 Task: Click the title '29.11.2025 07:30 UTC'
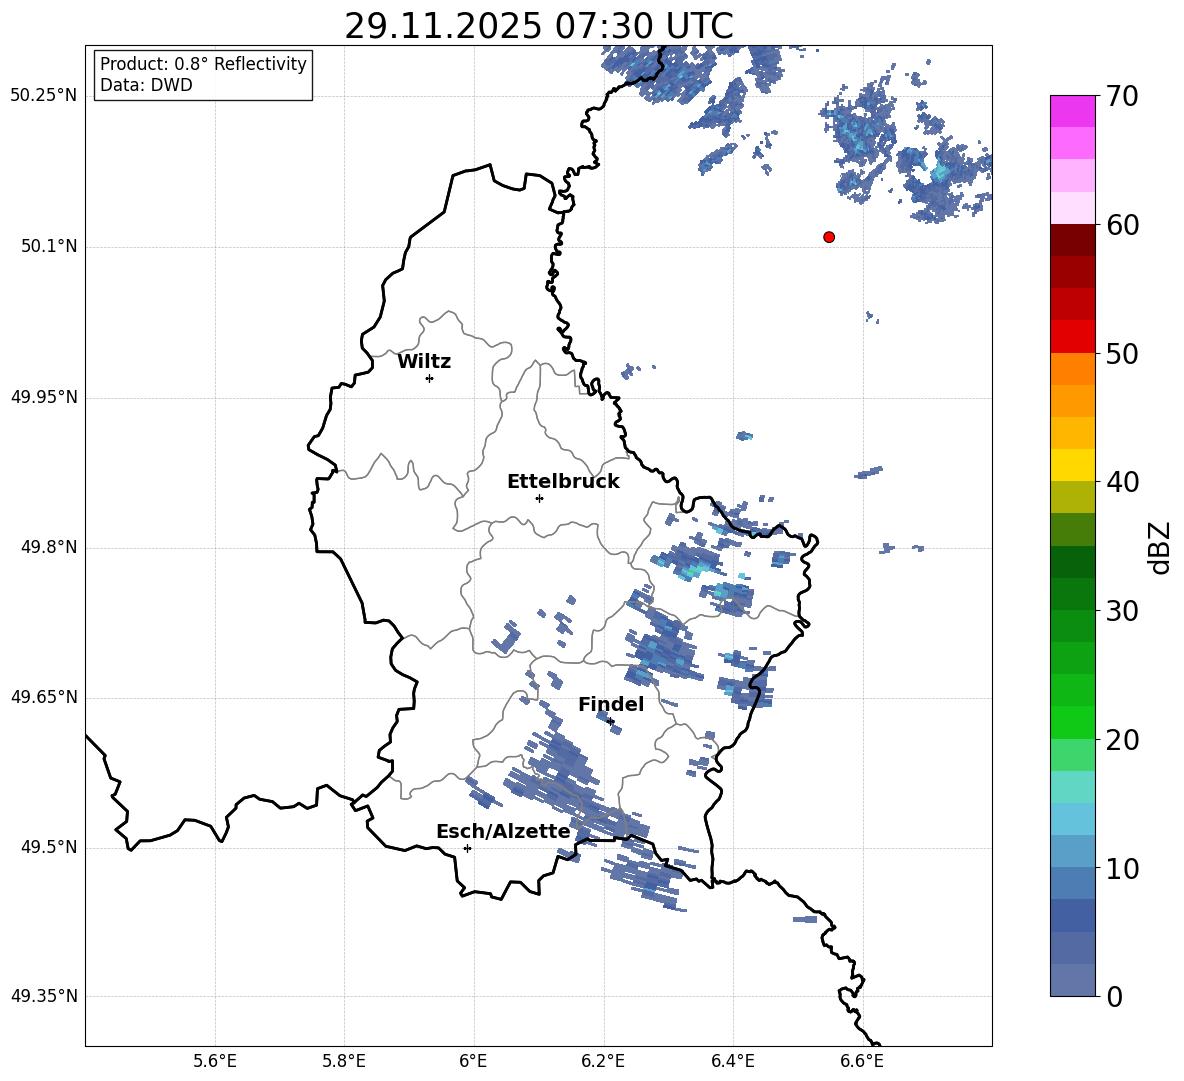tap(538, 26)
